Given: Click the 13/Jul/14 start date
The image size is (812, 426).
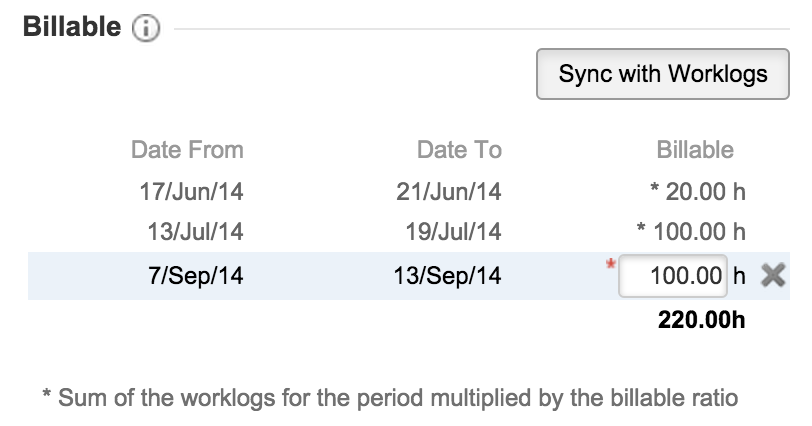Looking at the screenshot, I should pyautogui.click(x=194, y=232).
